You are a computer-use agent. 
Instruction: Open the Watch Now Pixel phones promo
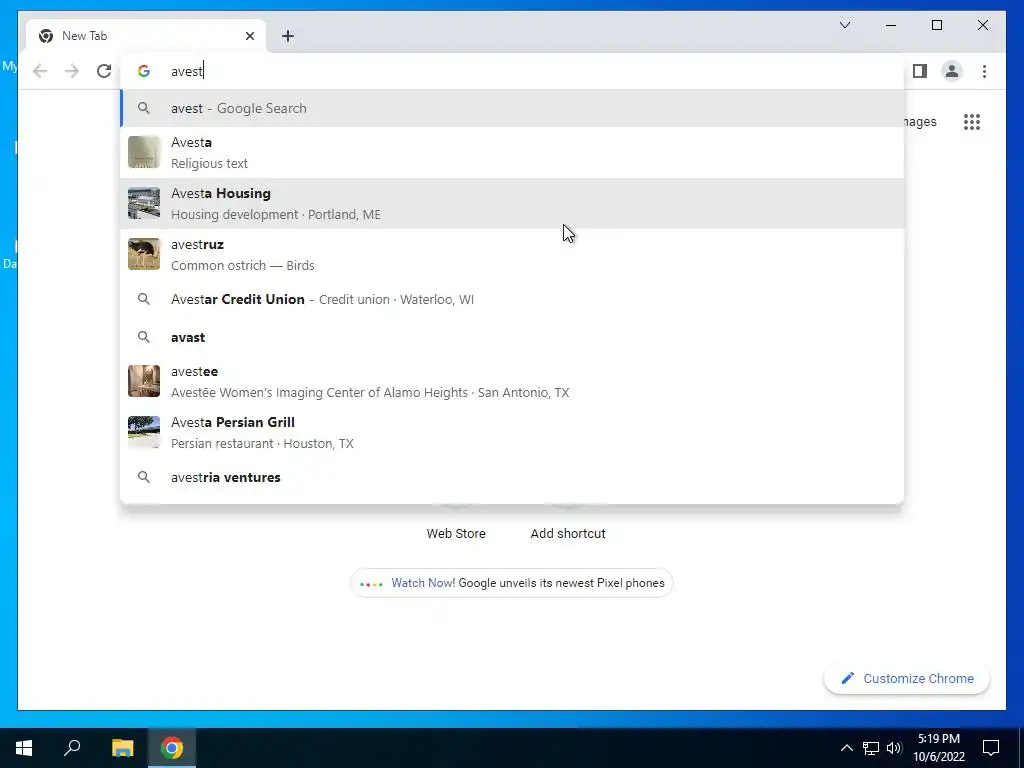(x=512, y=583)
